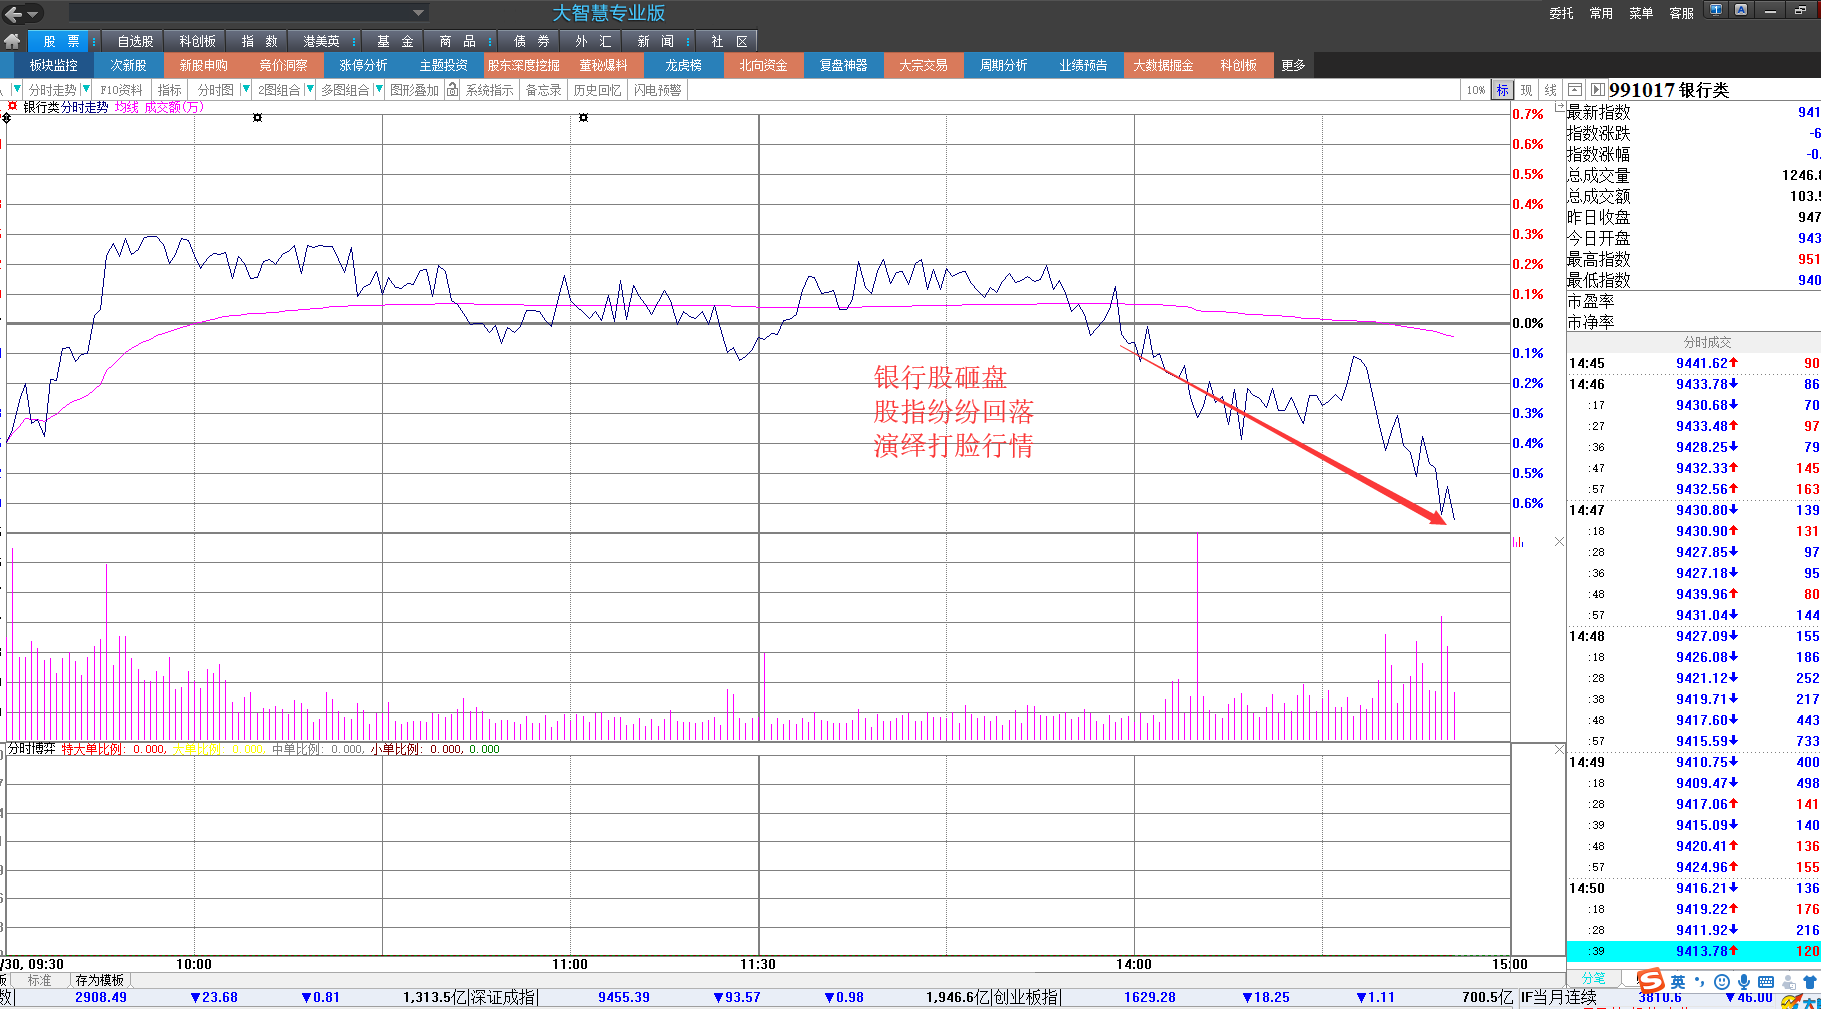Screen dimensions: 1821x1009
Task: Open the 常用 menu
Action: coord(1601,13)
